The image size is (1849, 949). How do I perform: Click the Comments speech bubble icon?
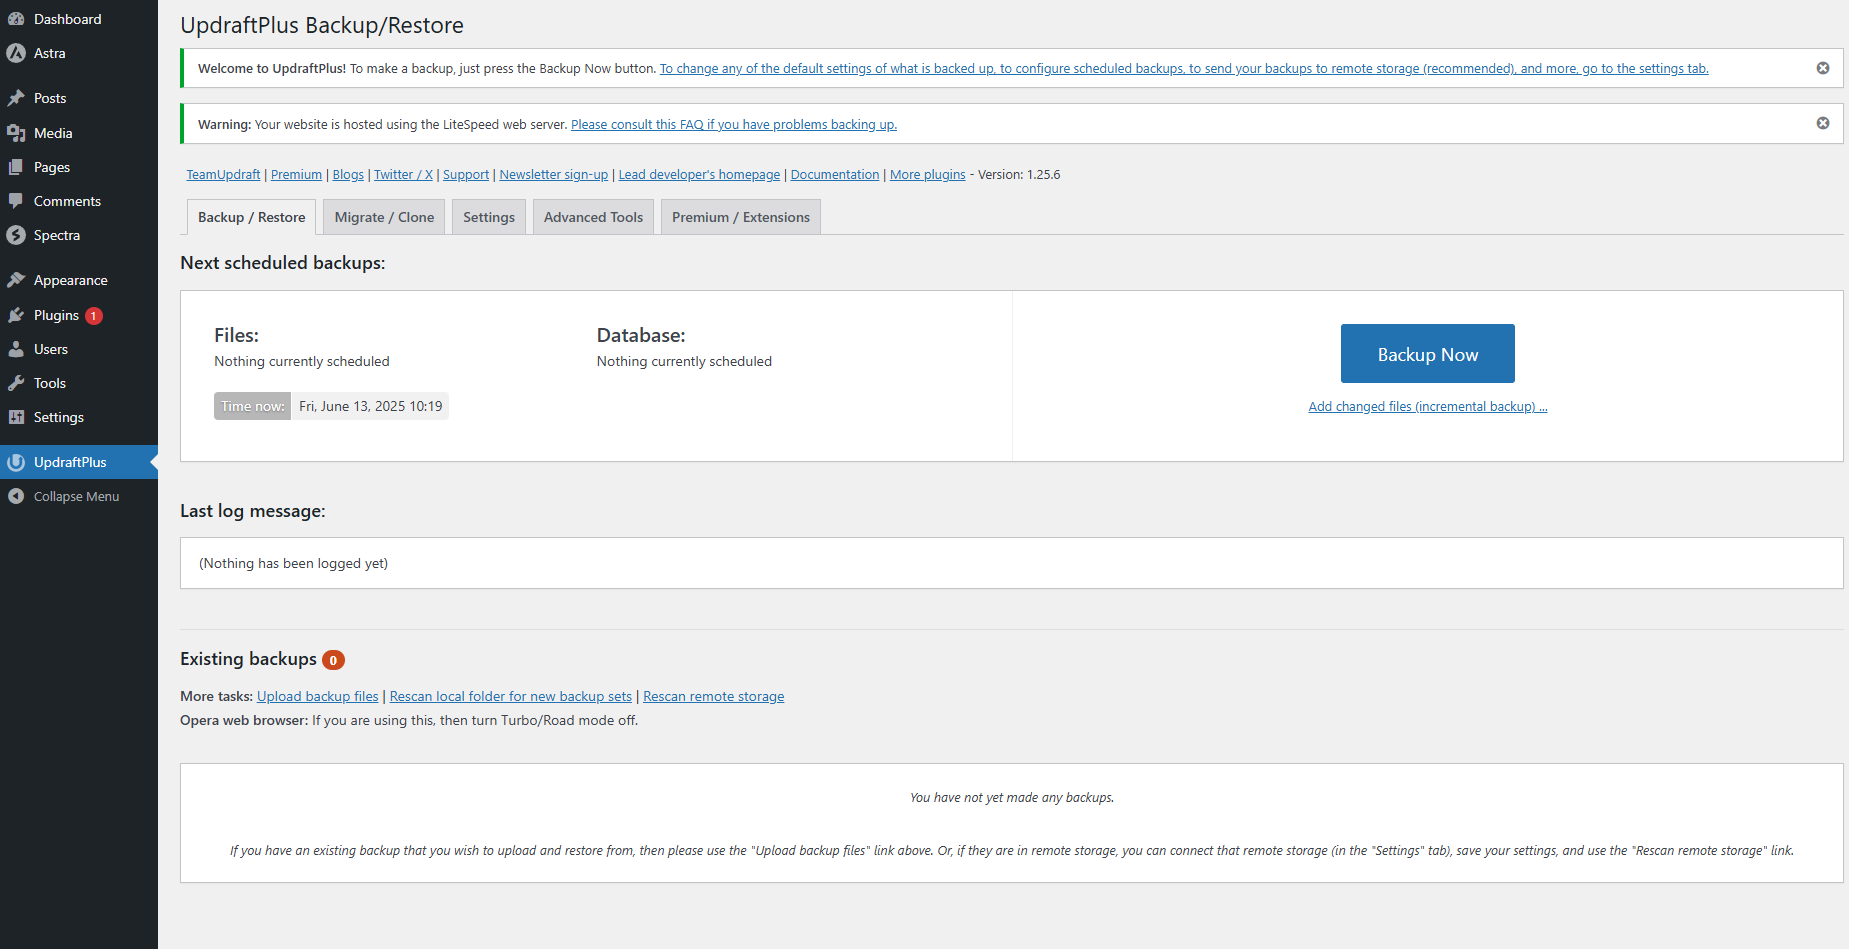pos(16,201)
